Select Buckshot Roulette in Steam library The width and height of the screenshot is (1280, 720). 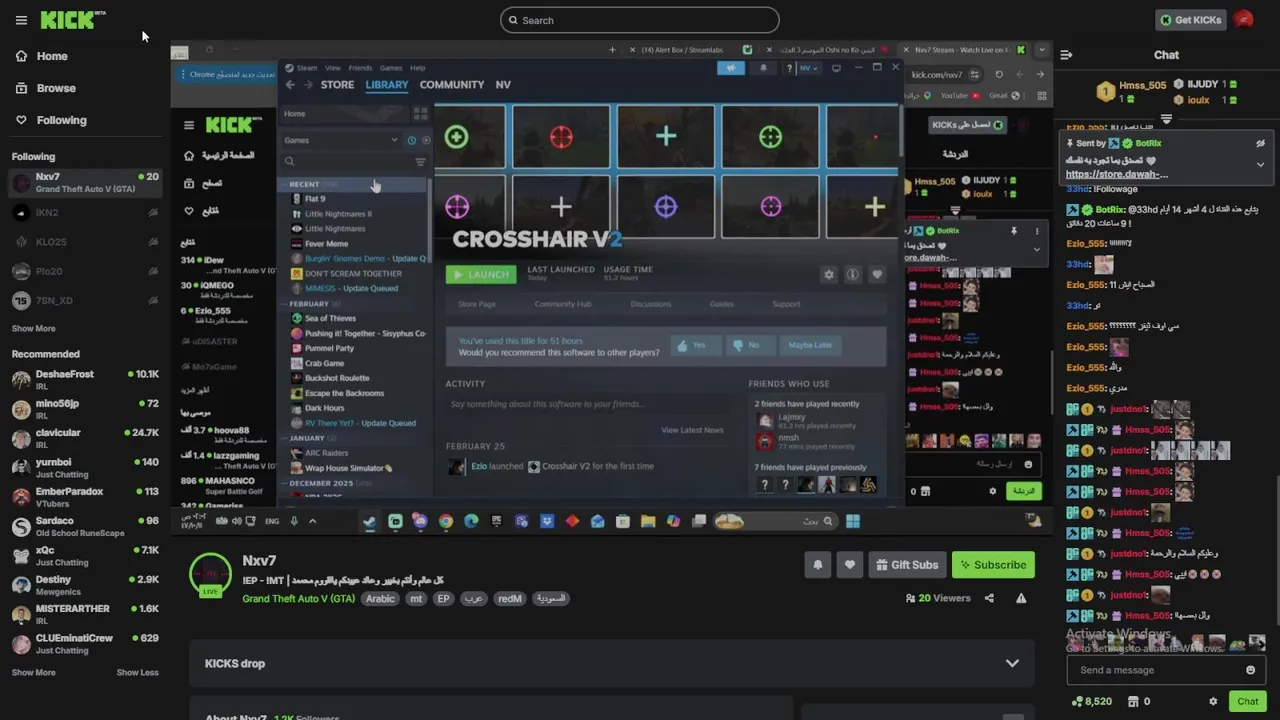click(x=337, y=378)
